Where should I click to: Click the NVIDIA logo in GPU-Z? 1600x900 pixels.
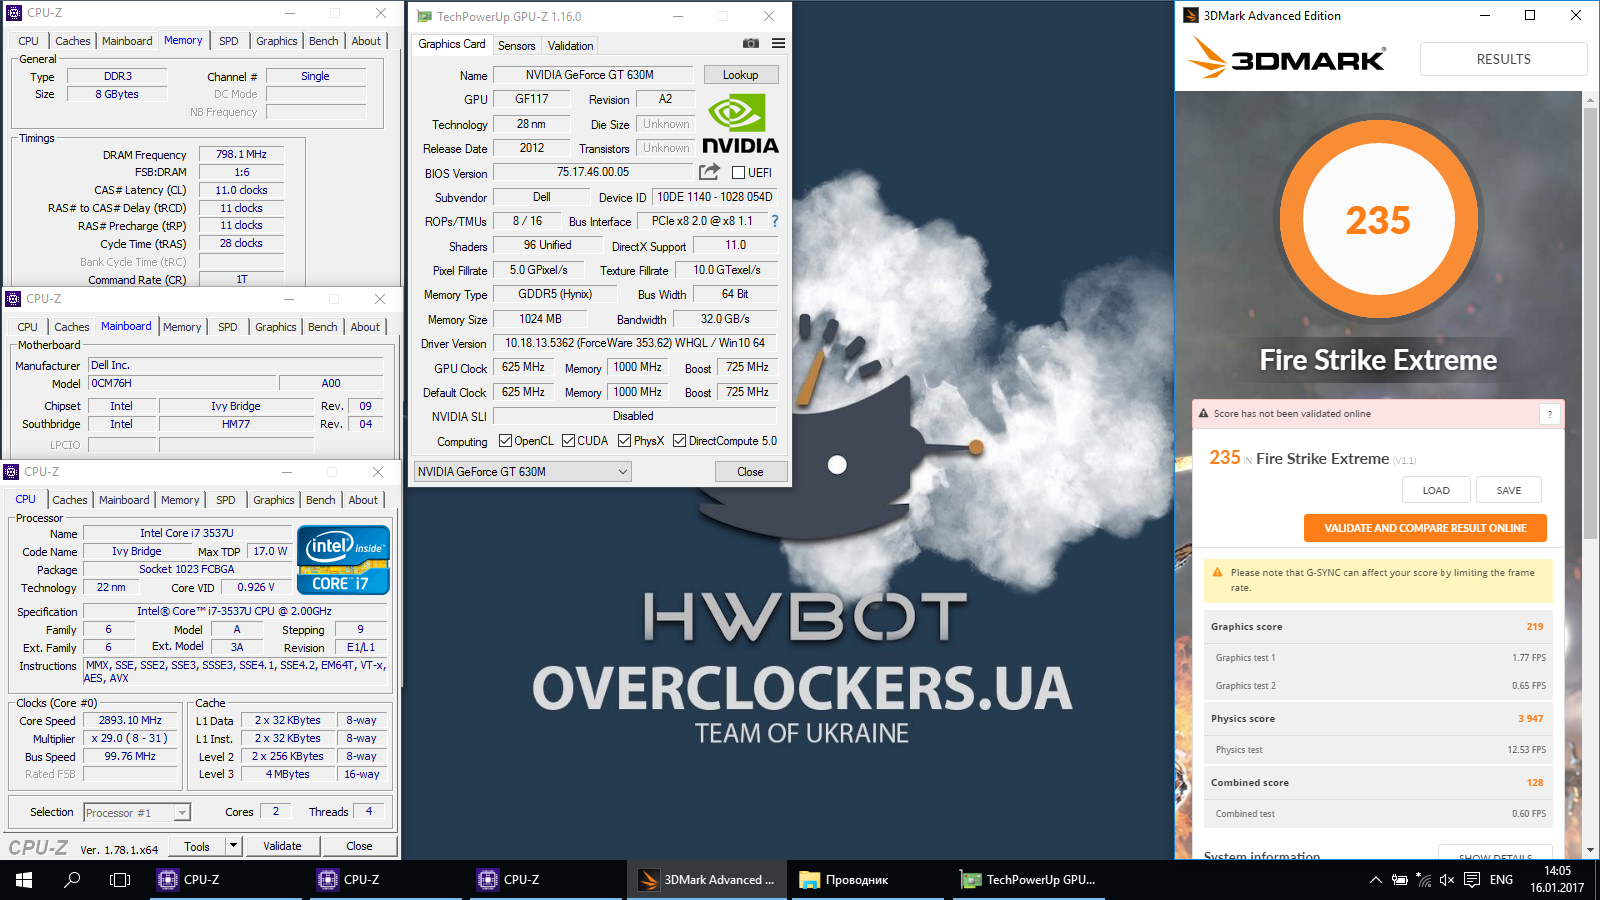[740, 123]
